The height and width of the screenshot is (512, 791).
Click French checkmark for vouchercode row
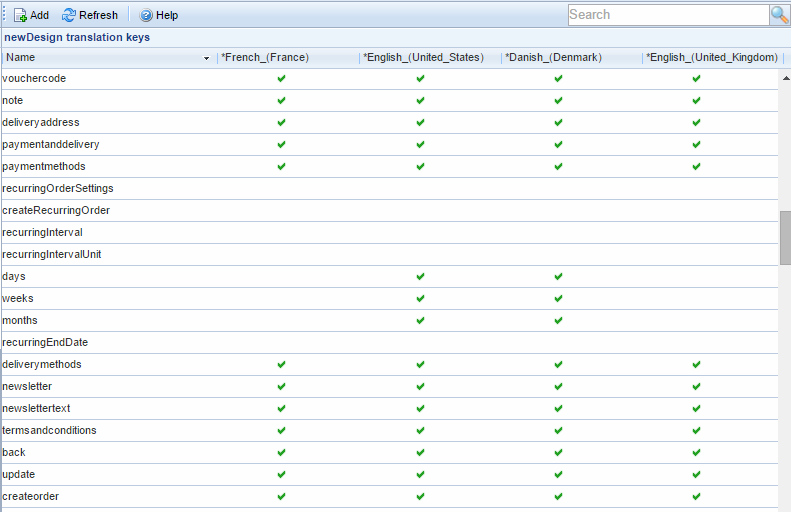pyautogui.click(x=281, y=78)
